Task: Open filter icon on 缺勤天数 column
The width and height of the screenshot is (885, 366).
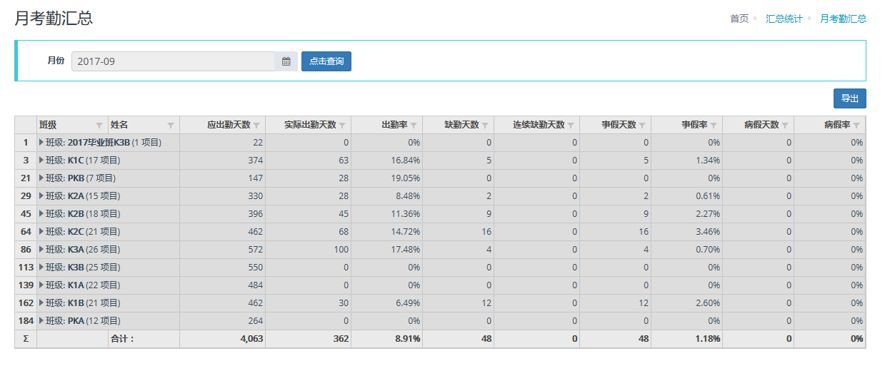Action: pos(485,125)
